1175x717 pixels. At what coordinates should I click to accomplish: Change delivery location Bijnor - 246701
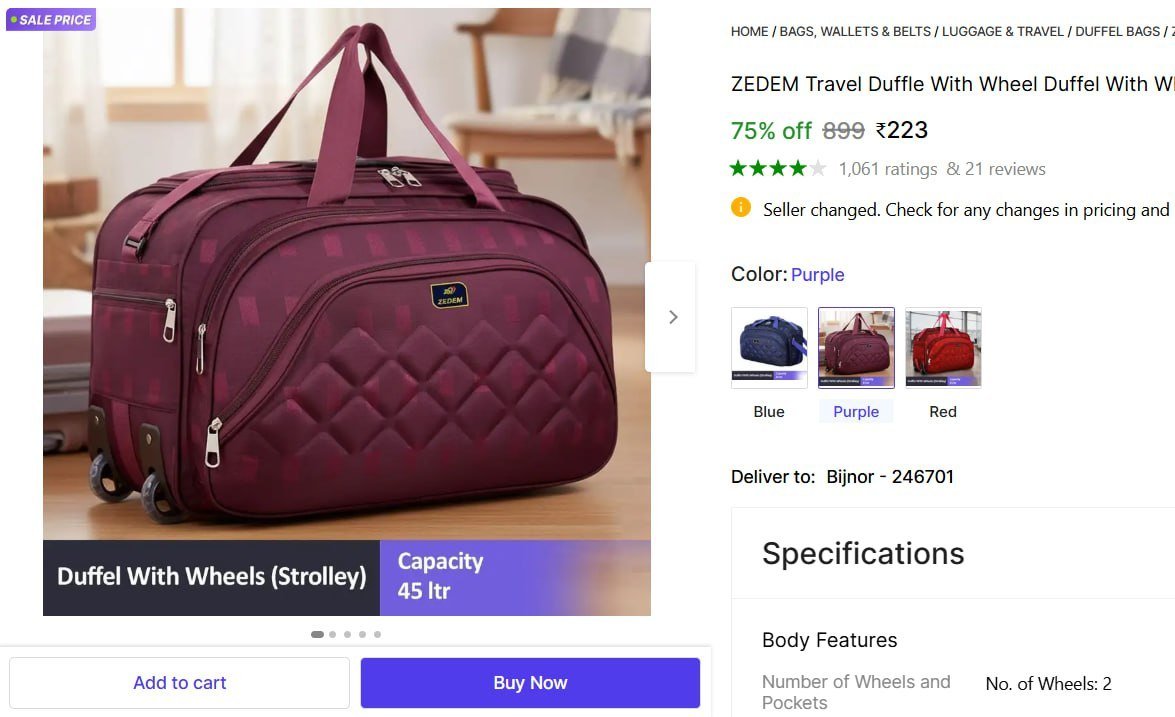pyautogui.click(x=890, y=477)
